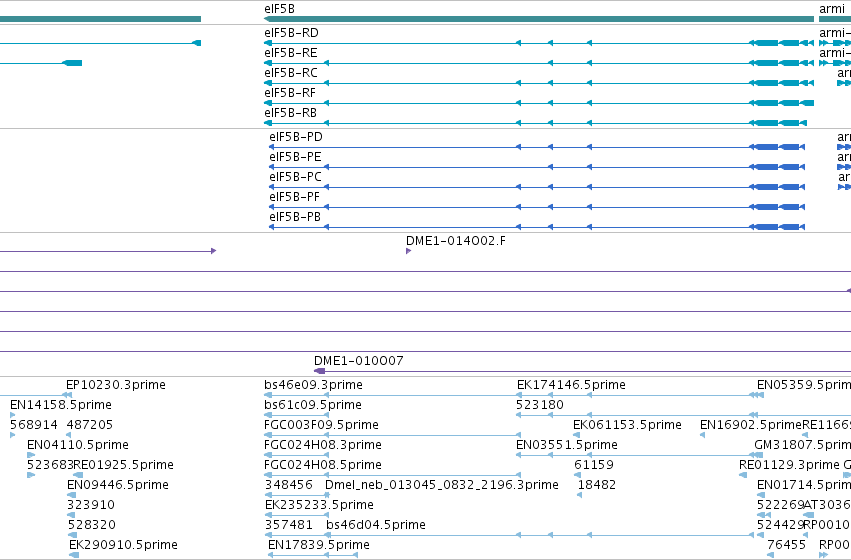
Task: Select EST bs46d04.5prime
Action: pyautogui.click(x=376, y=526)
